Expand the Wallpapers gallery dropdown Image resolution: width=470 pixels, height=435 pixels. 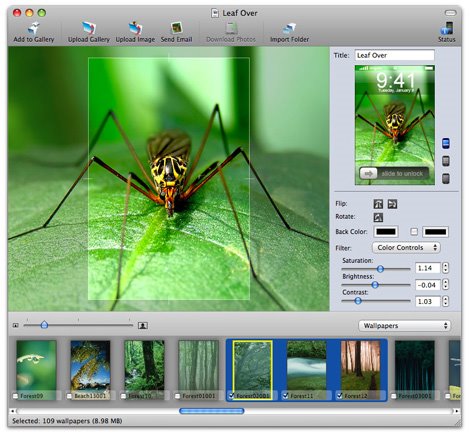coord(405,326)
